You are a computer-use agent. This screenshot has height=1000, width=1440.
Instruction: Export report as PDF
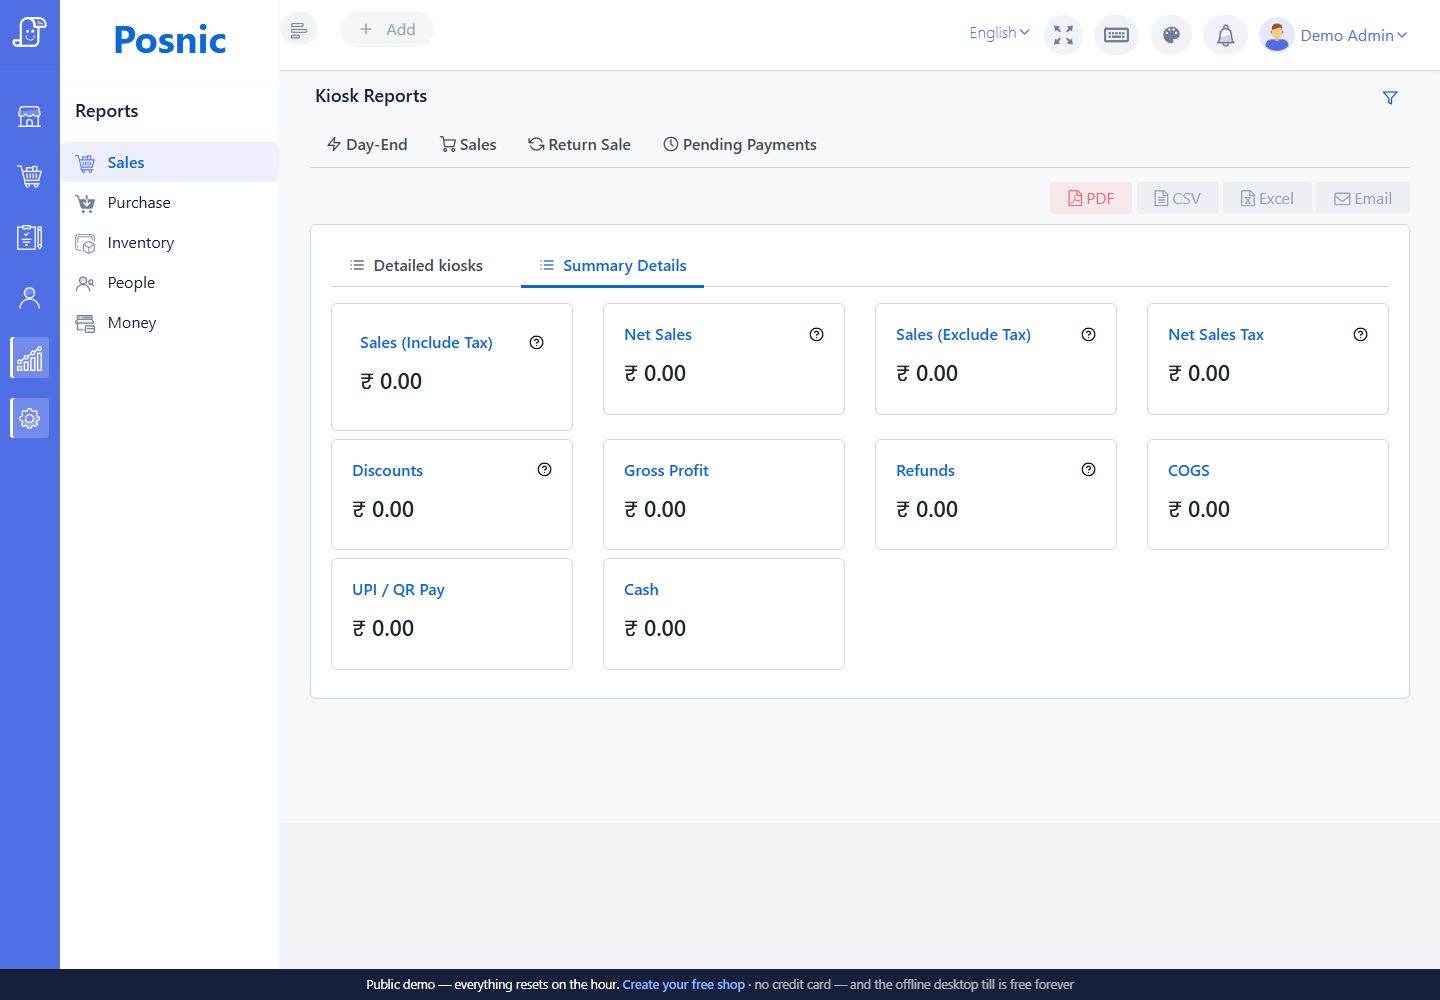click(1091, 198)
